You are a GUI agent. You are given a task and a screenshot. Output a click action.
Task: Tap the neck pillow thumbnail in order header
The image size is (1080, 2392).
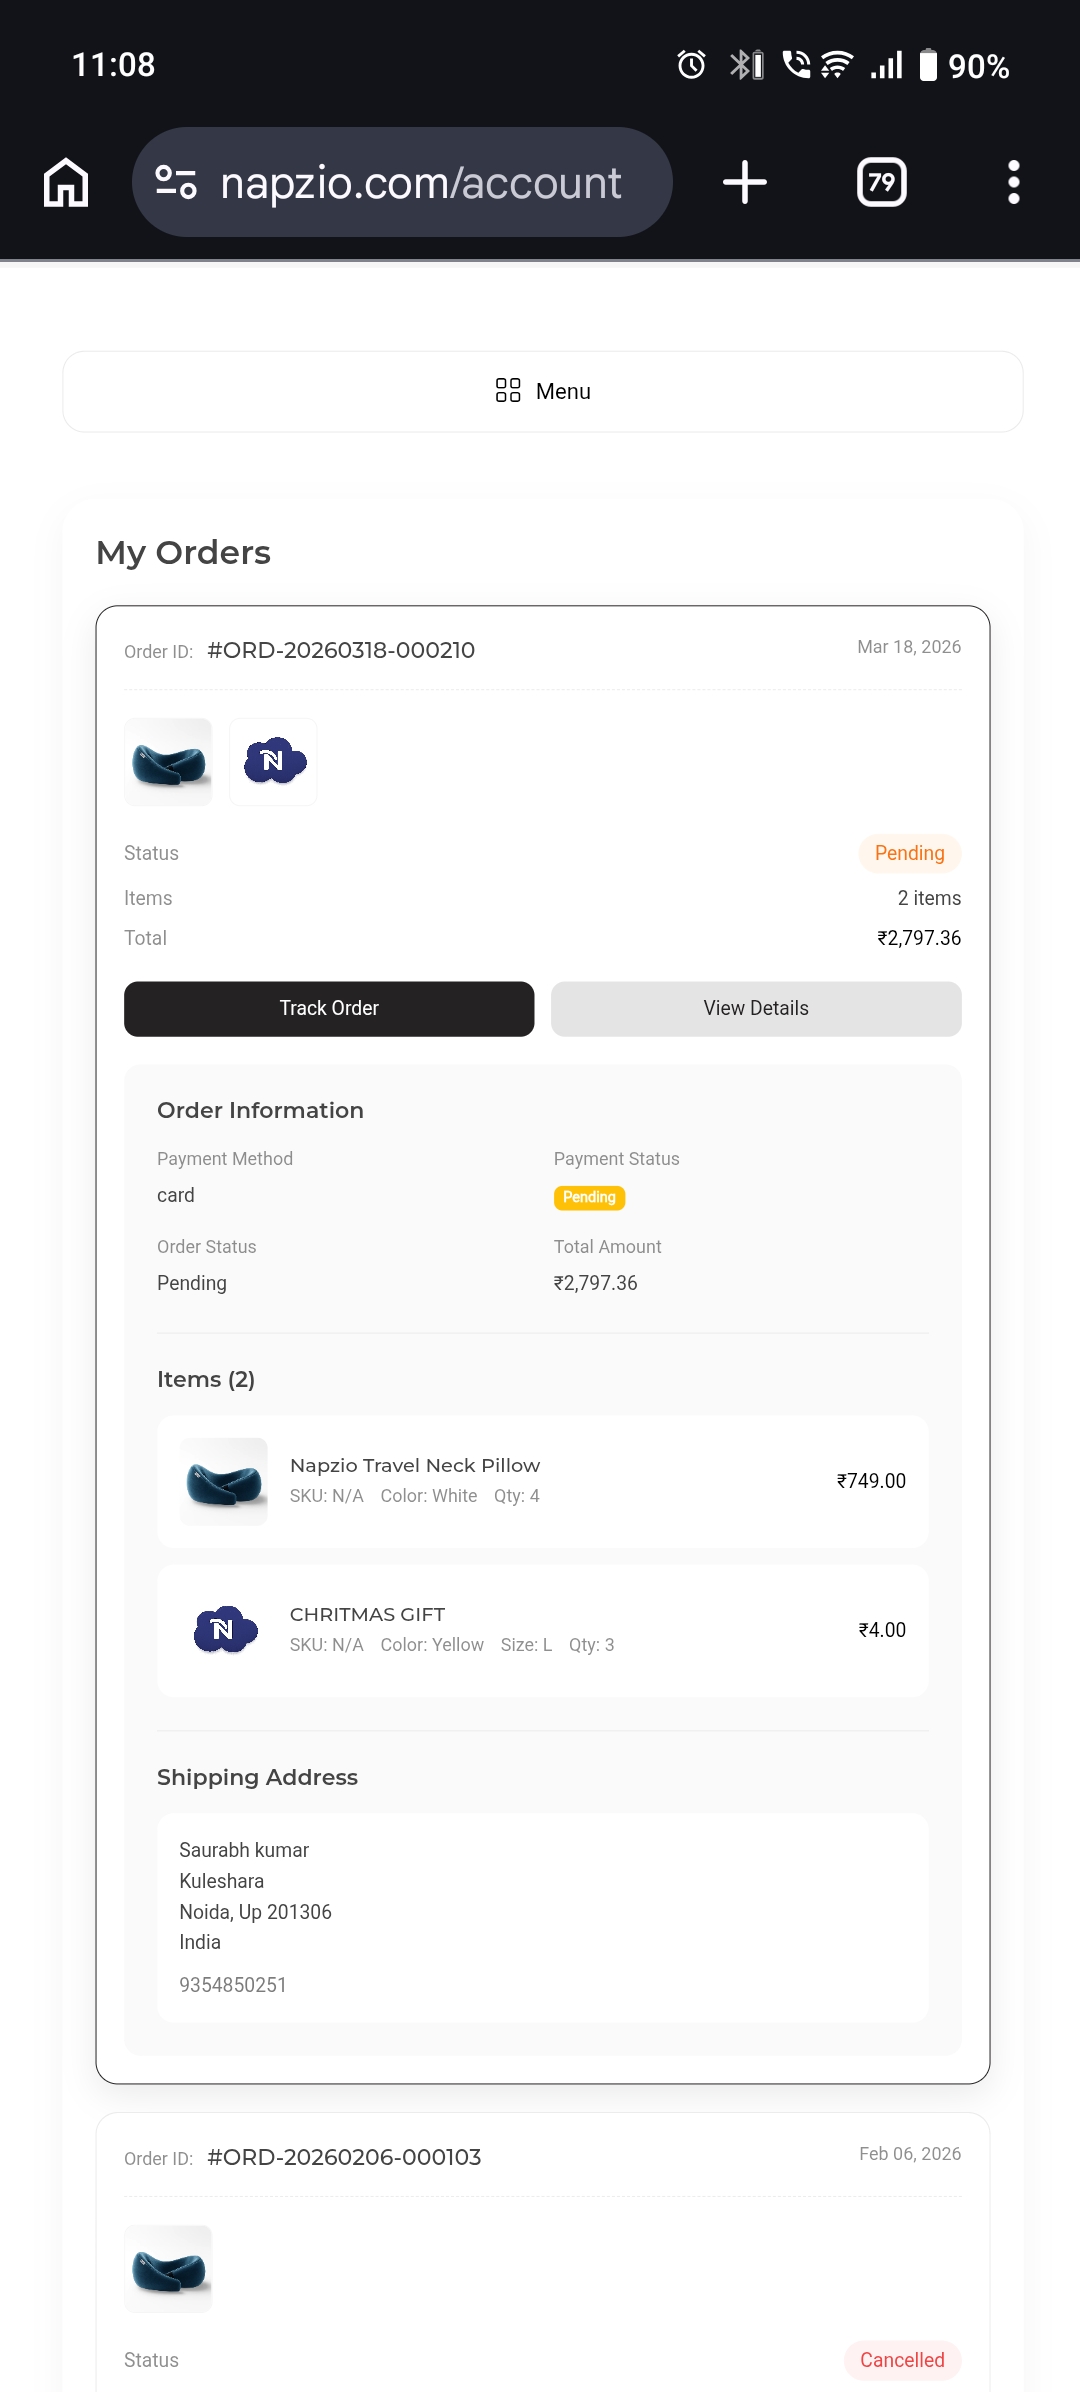pos(168,762)
